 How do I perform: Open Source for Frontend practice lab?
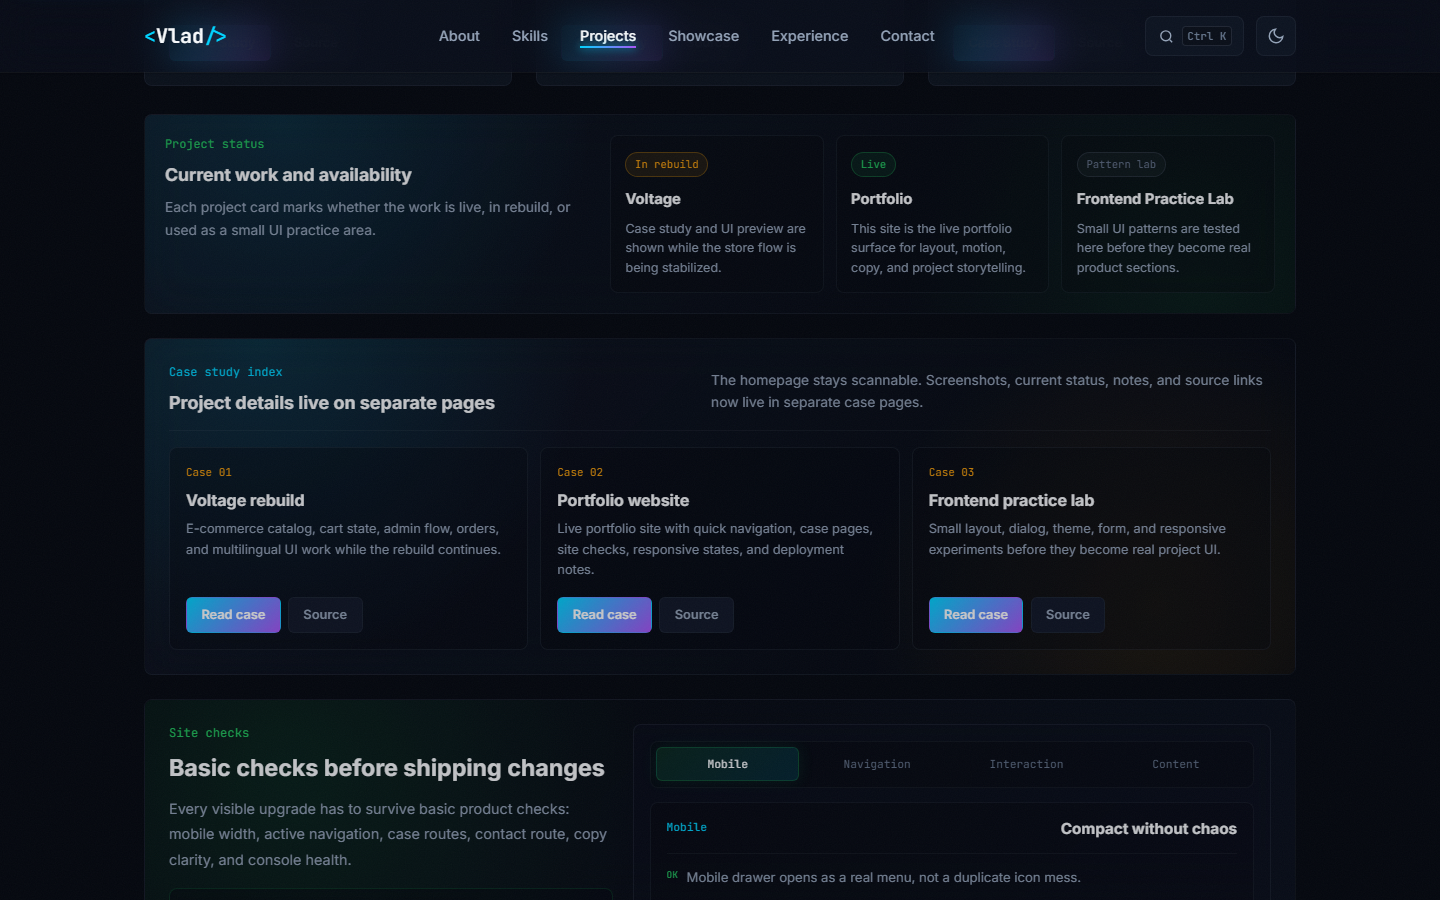tap(1068, 615)
